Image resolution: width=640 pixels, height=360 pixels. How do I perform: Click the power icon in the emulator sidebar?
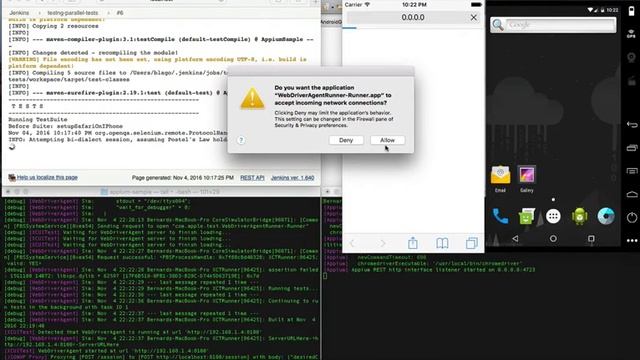pos(632,217)
